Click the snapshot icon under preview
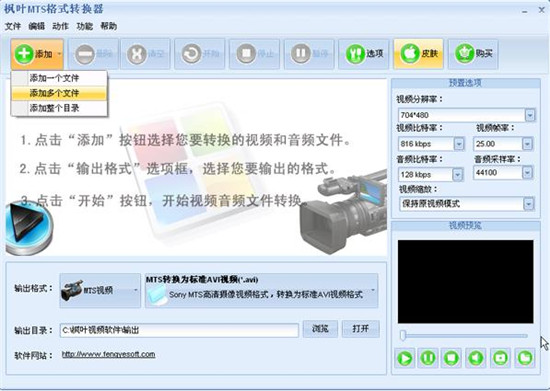 pyautogui.click(x=500, y=358)
